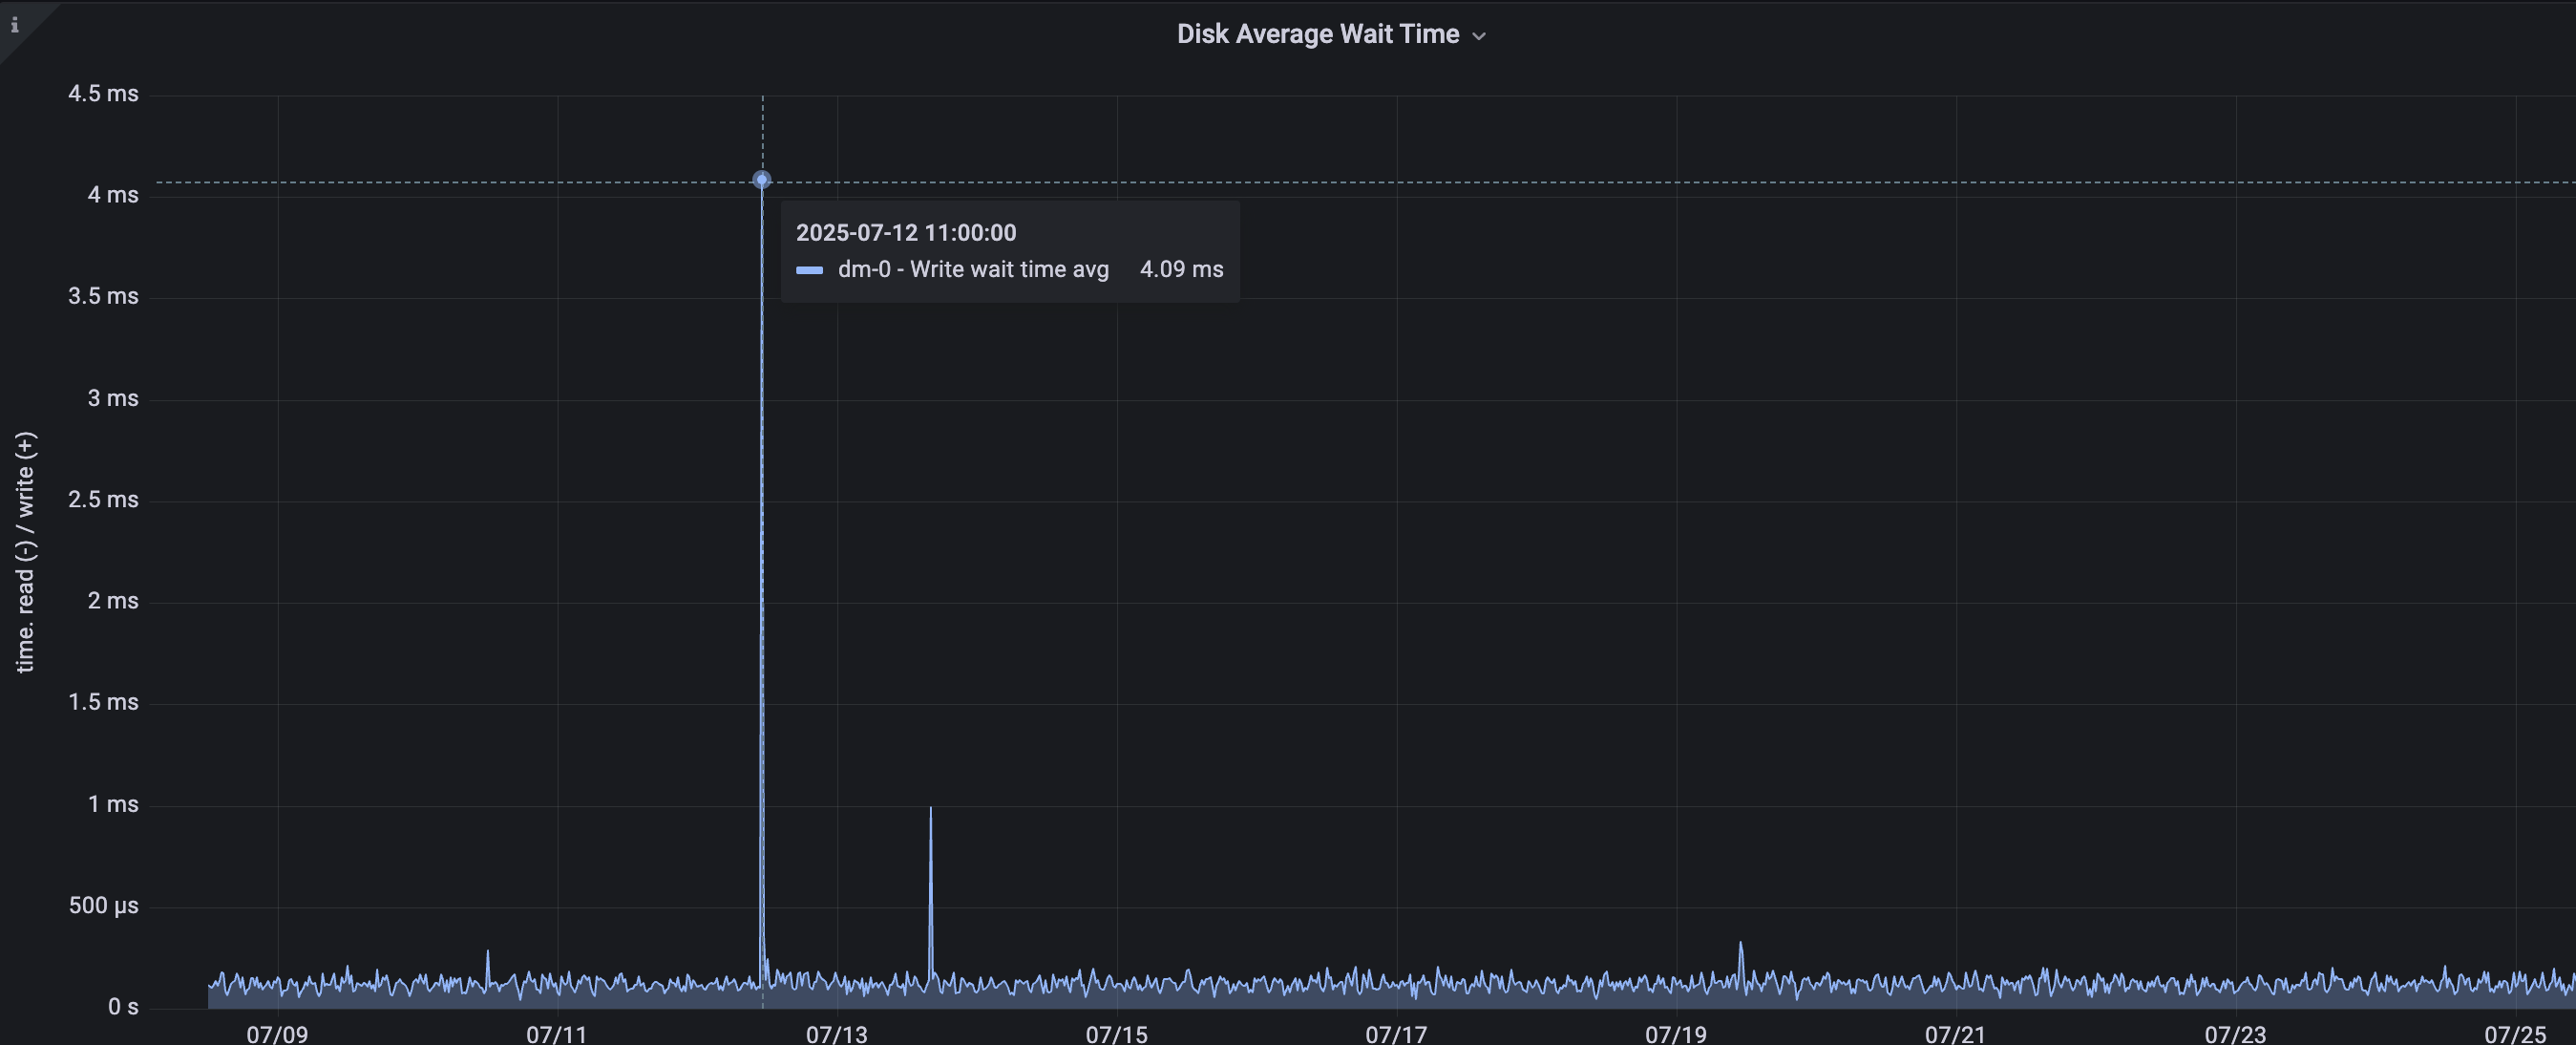
Task: Open the Disk Average Wait Time panel menu
Action: 1481,33
